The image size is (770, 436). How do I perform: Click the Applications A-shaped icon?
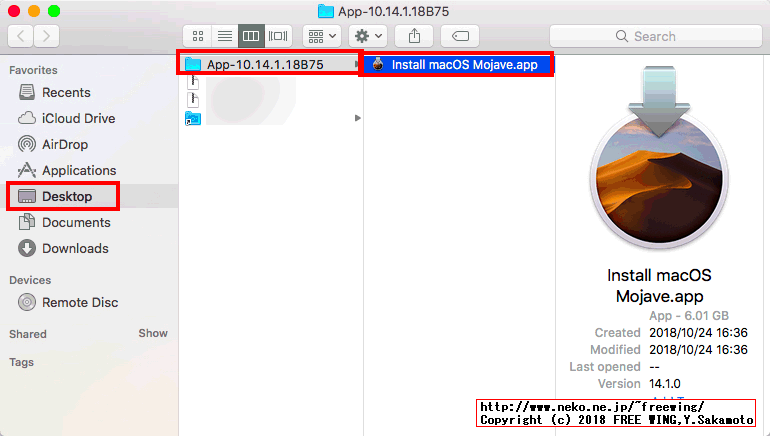27,170
